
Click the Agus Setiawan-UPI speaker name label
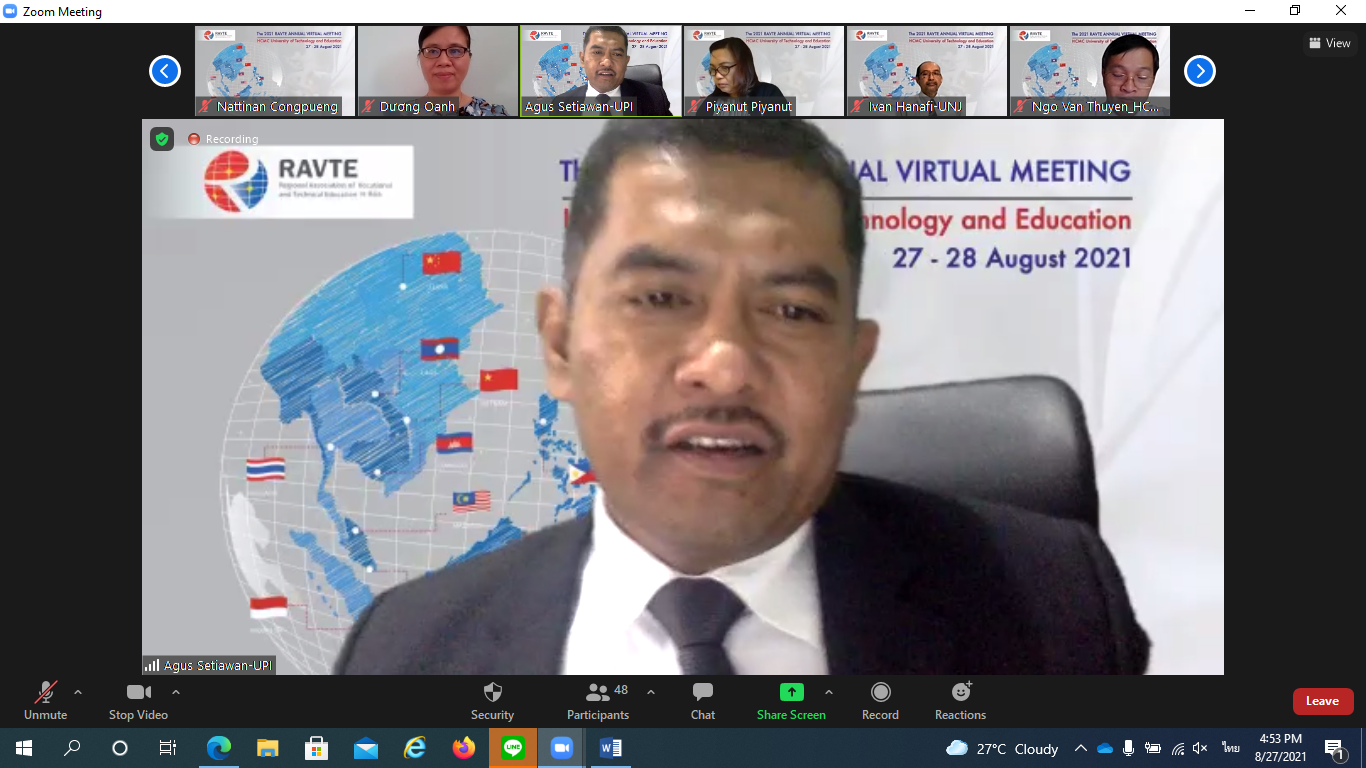coord(208,665)
